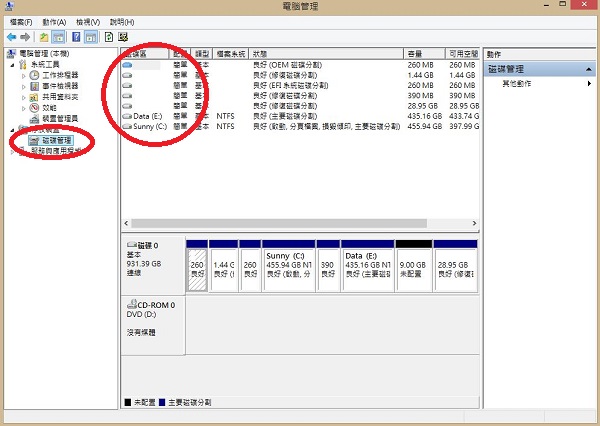Select 磁碟管理 in the left tree
The width and height of the screenshot is (600, 426).
(56, 141)
